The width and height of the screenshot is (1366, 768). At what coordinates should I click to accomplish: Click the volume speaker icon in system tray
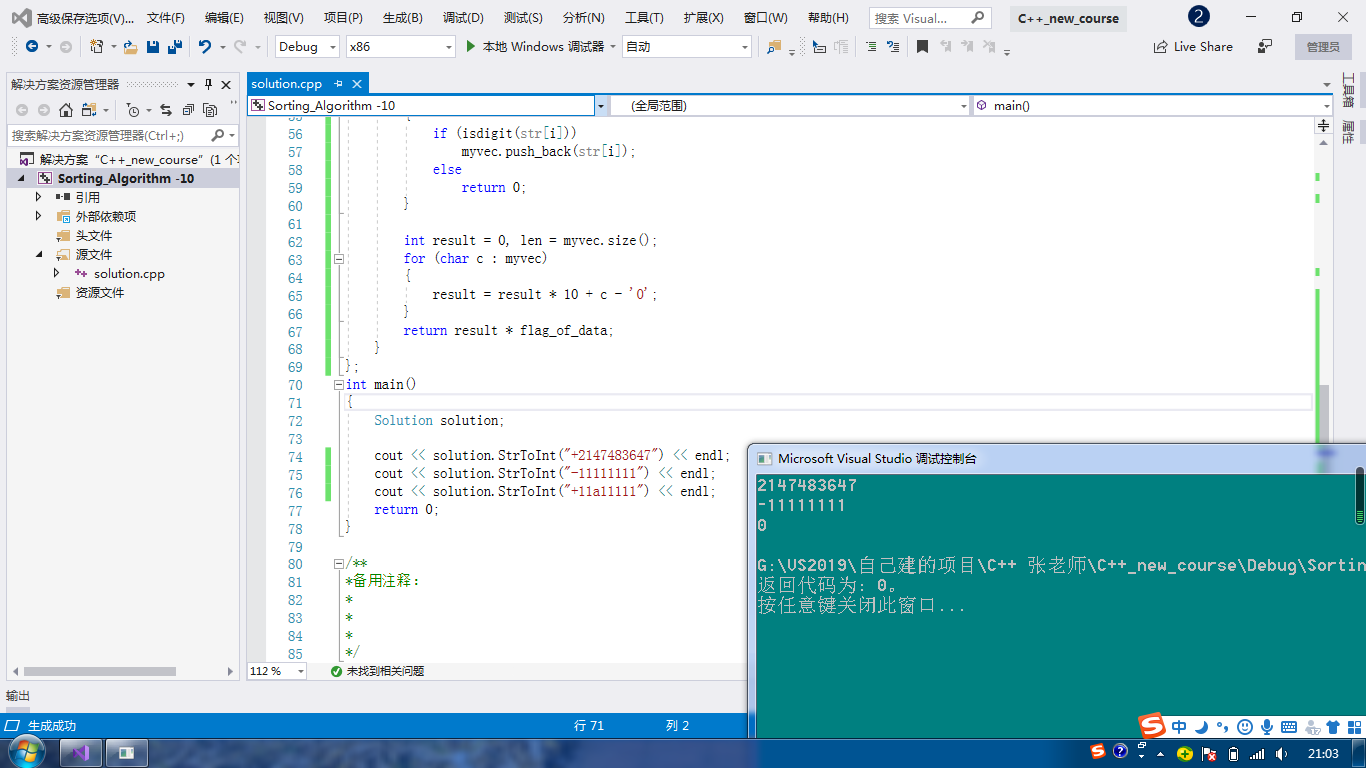(1279, 753)
